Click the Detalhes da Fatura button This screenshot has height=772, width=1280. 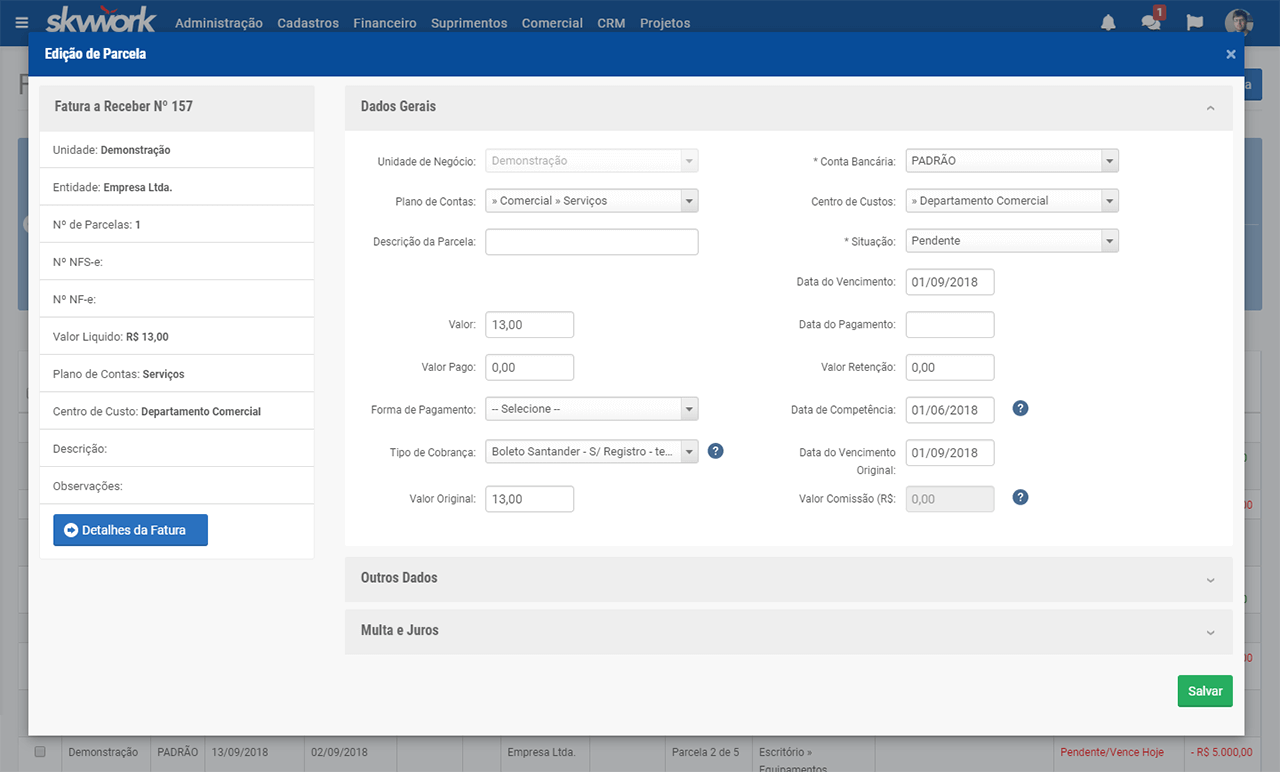130,530
